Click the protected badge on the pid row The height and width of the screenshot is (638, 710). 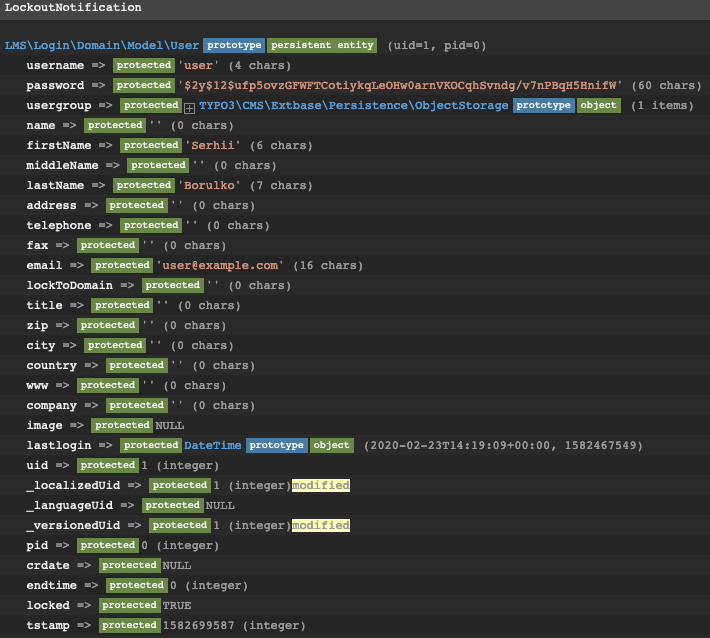pyautogui.click(x=108, y=545)
